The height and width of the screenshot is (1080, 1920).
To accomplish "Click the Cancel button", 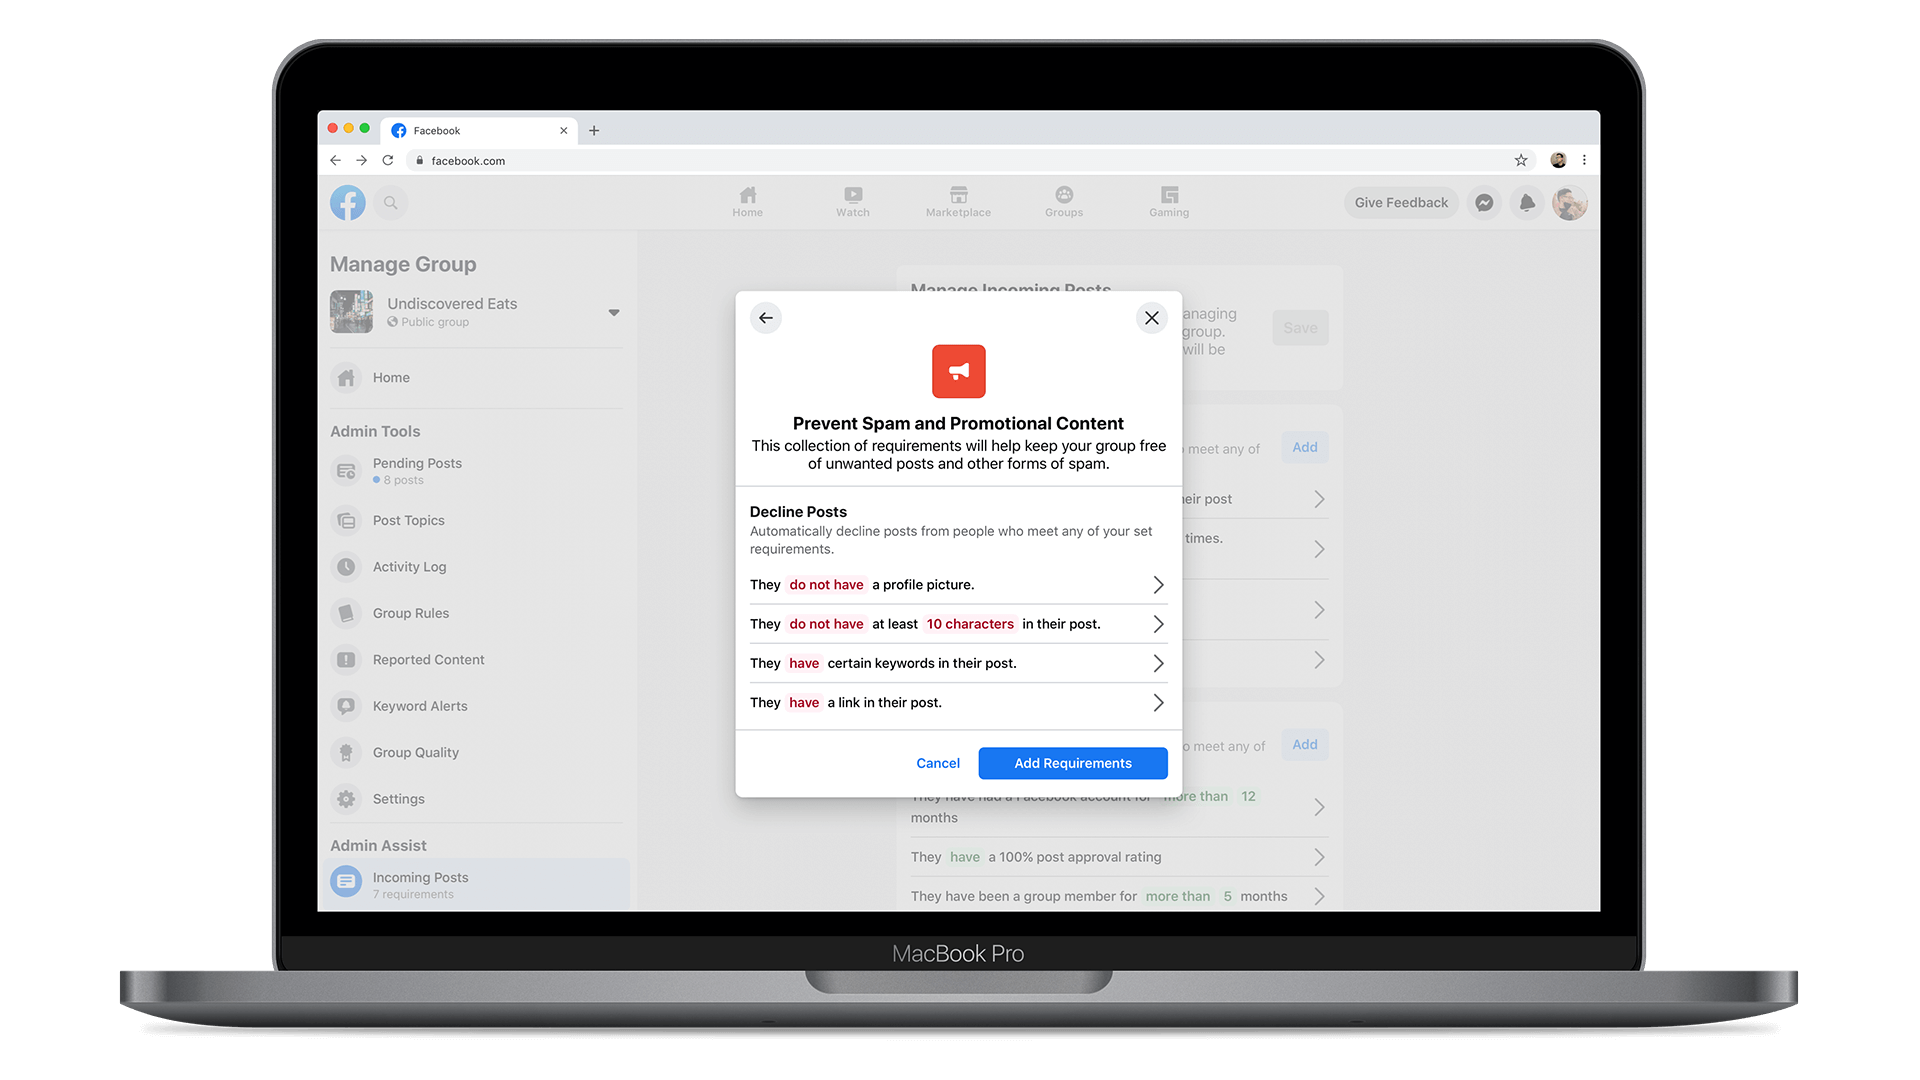I will 939,762.
